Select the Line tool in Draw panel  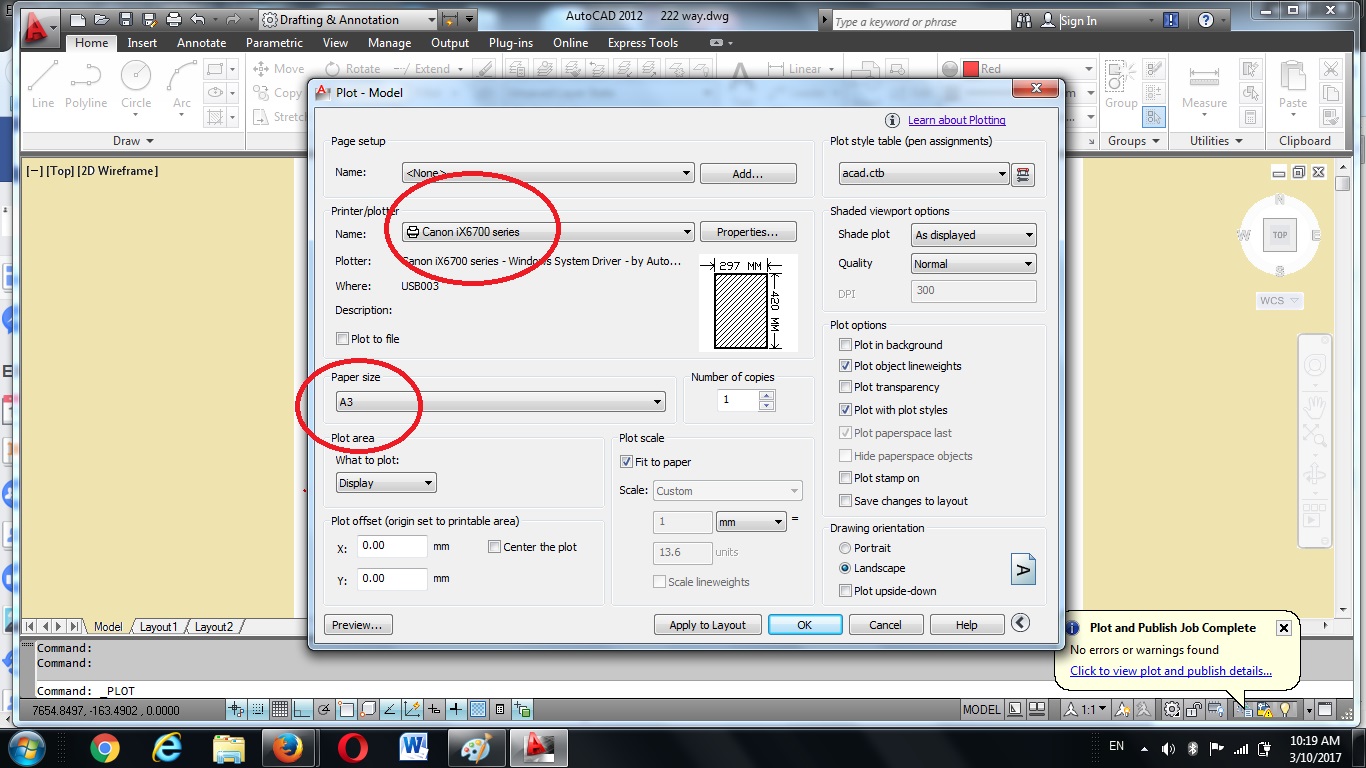coord(43,84)
